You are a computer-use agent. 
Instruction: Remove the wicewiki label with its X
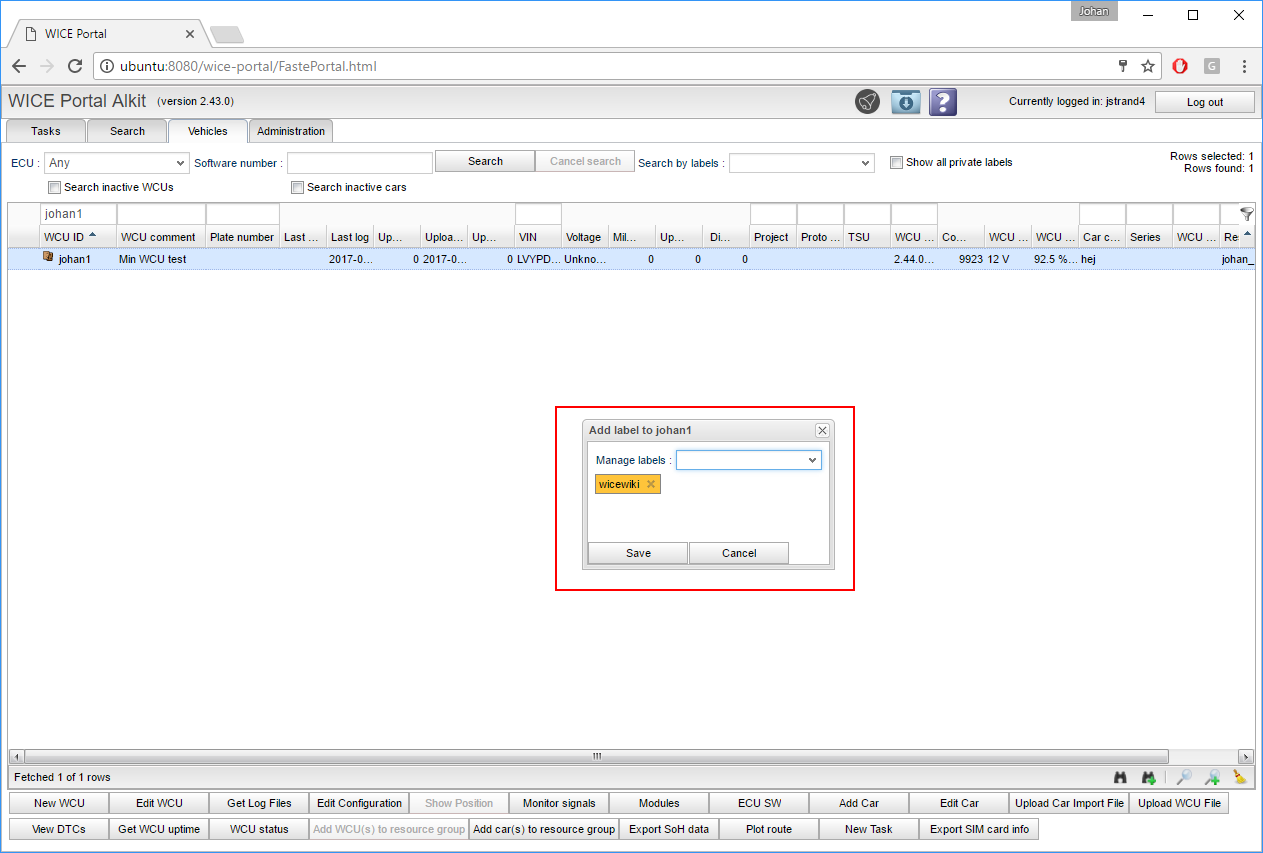coord(651,484)
